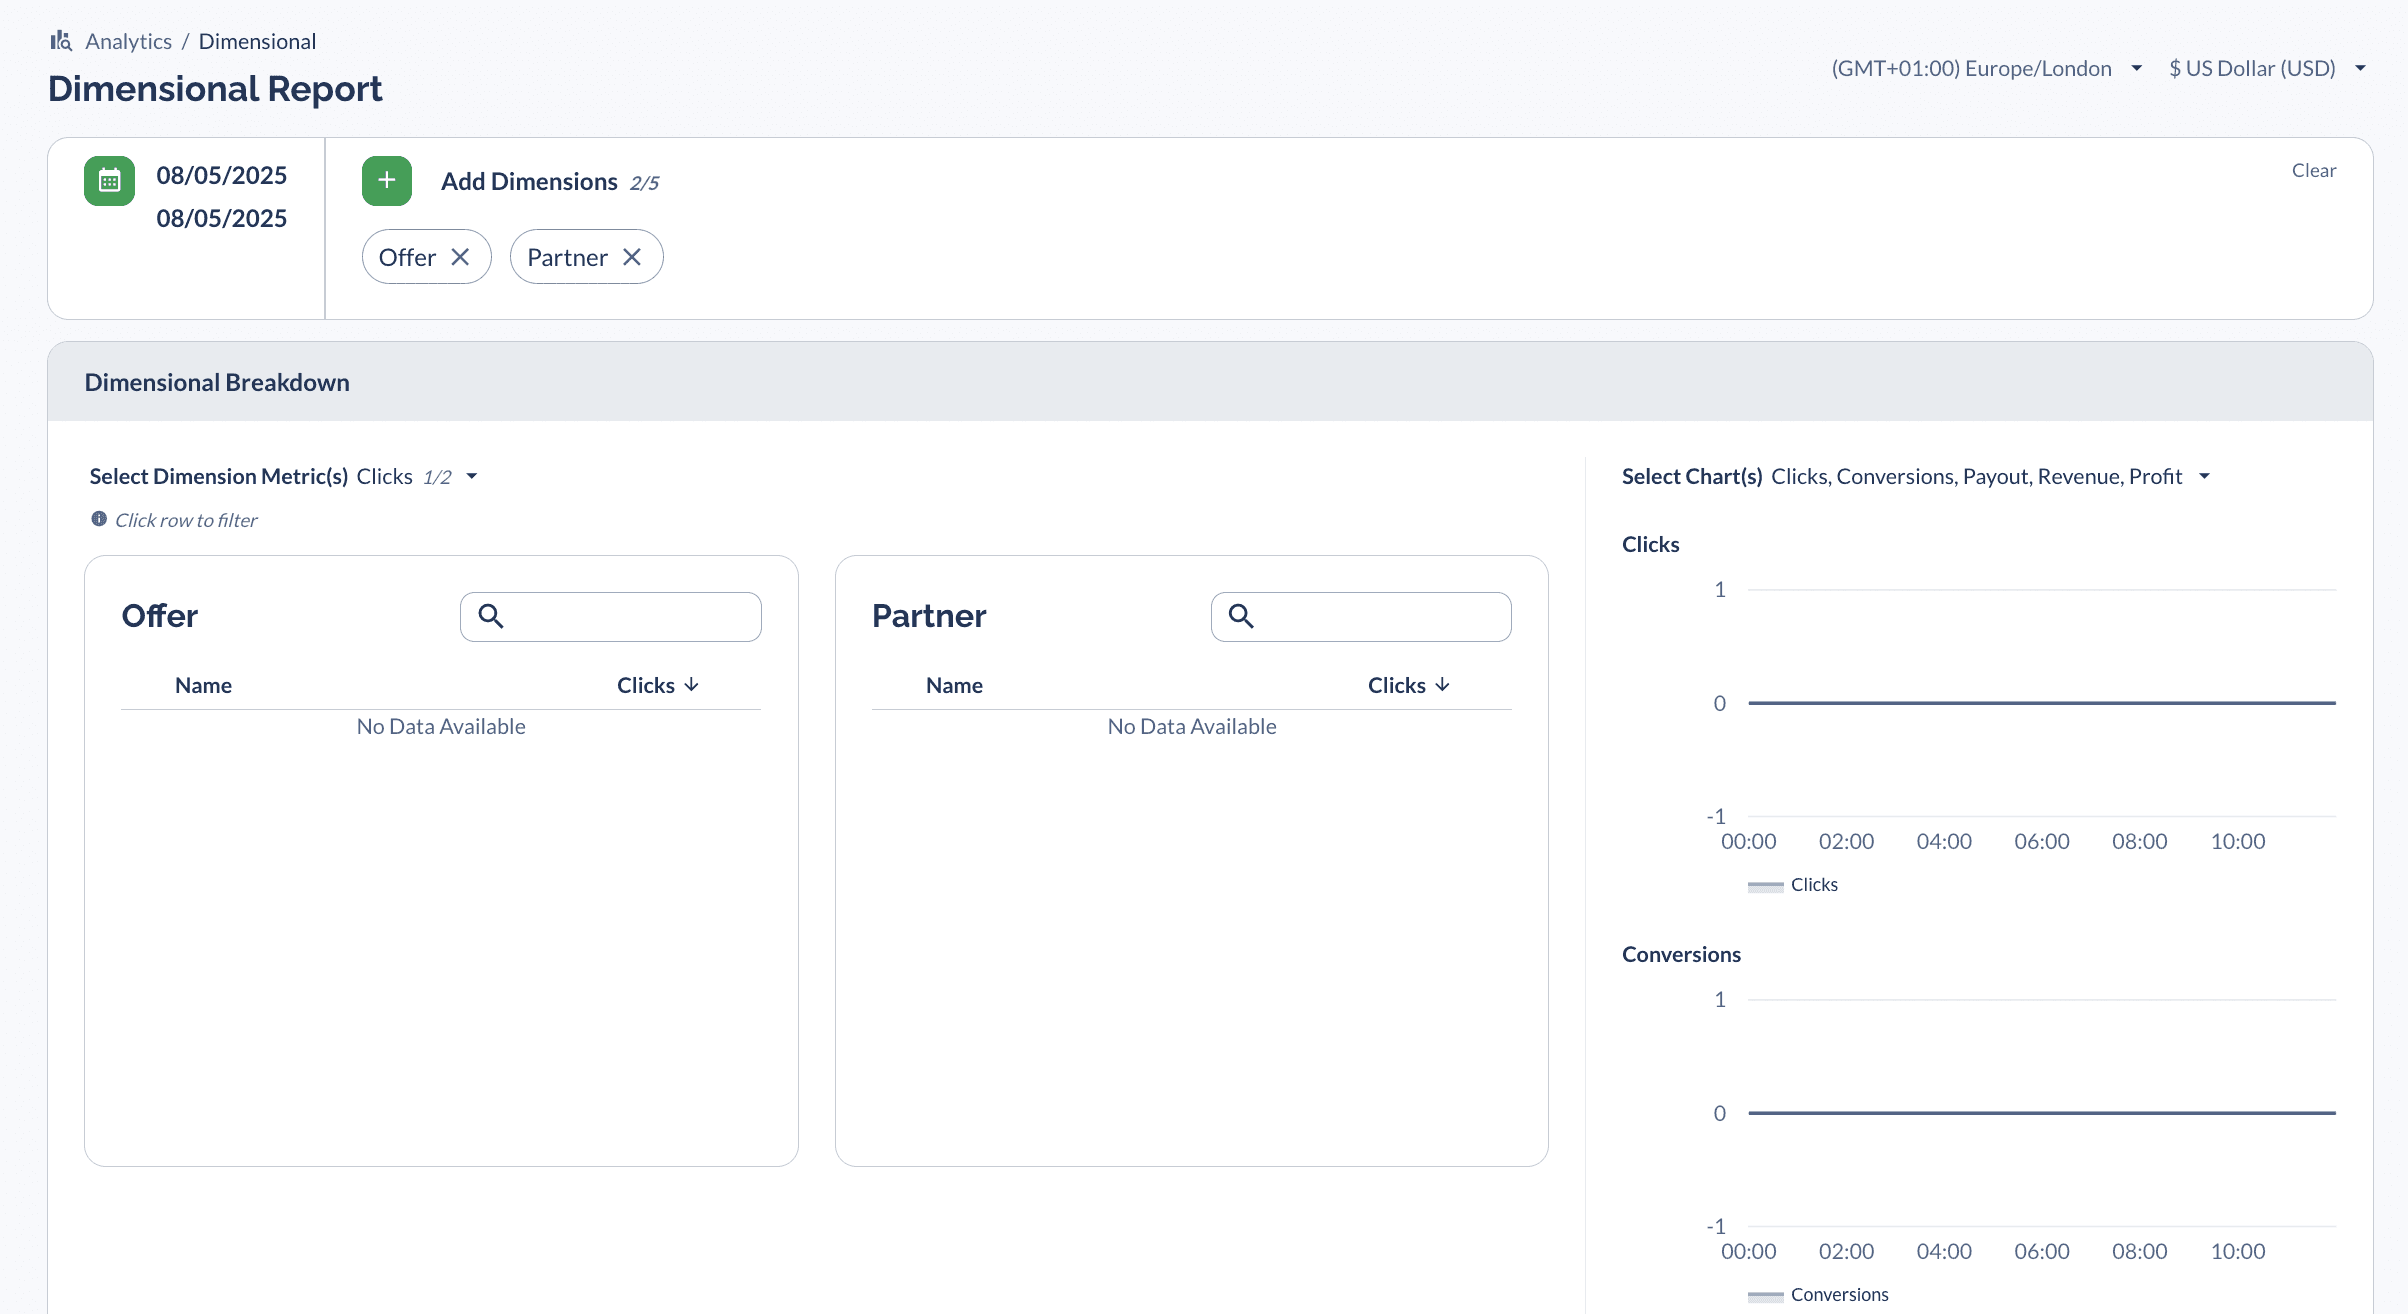Sort Partner table by Name header
2408x1314 pixels.
point(954,685)
